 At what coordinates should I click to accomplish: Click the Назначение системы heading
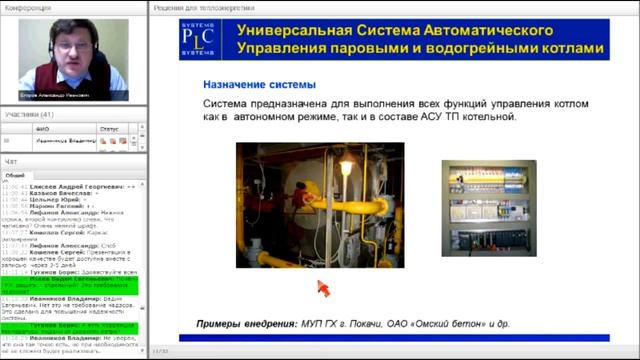259,84
